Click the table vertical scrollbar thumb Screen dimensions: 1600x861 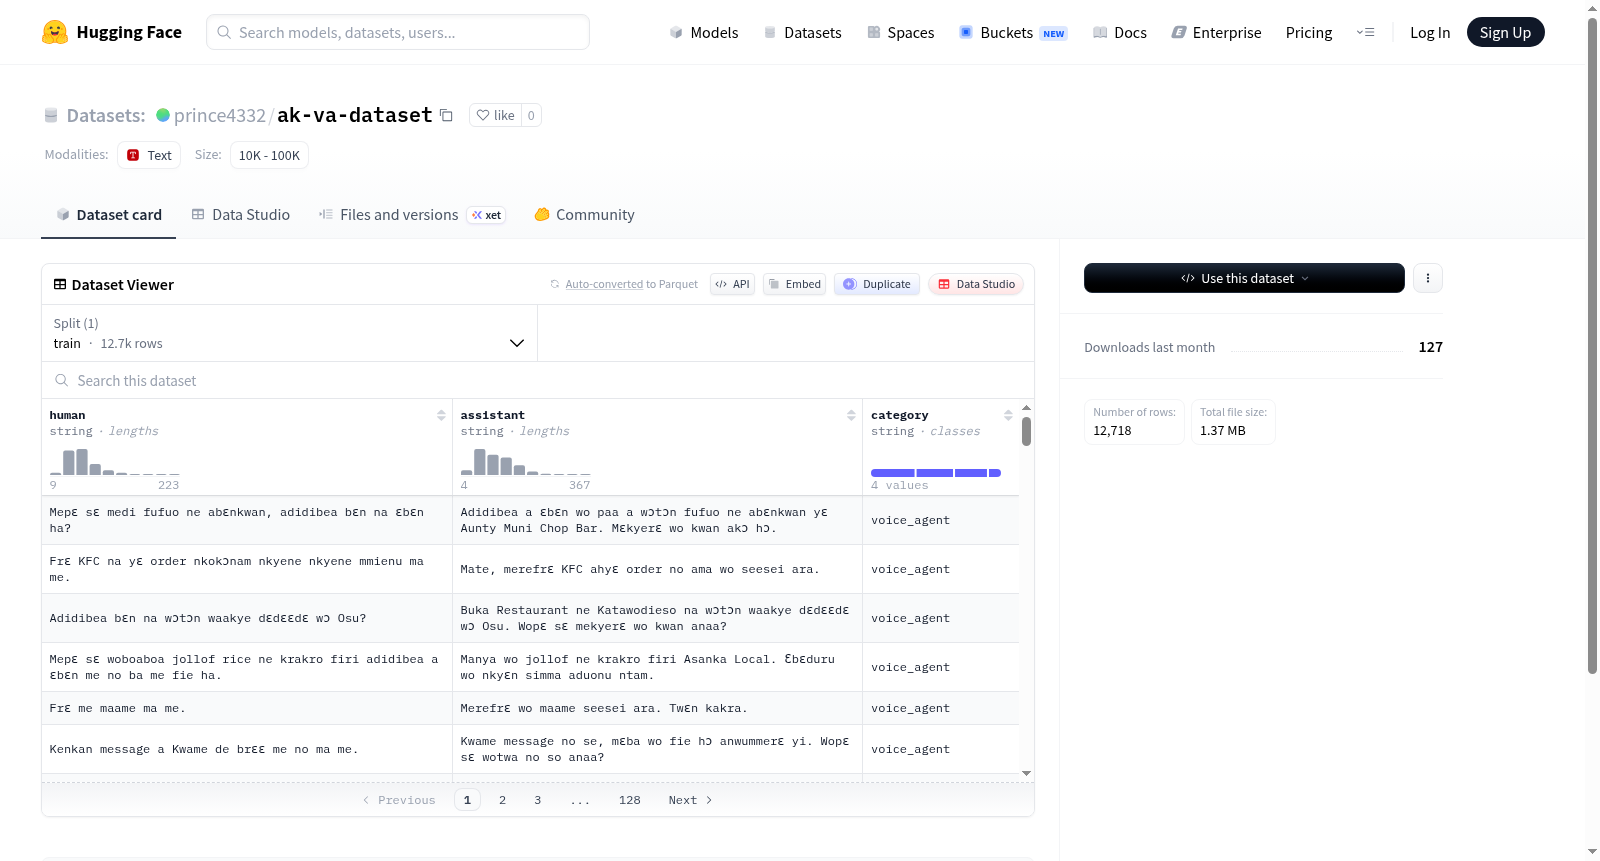(x=1026, y=431)
